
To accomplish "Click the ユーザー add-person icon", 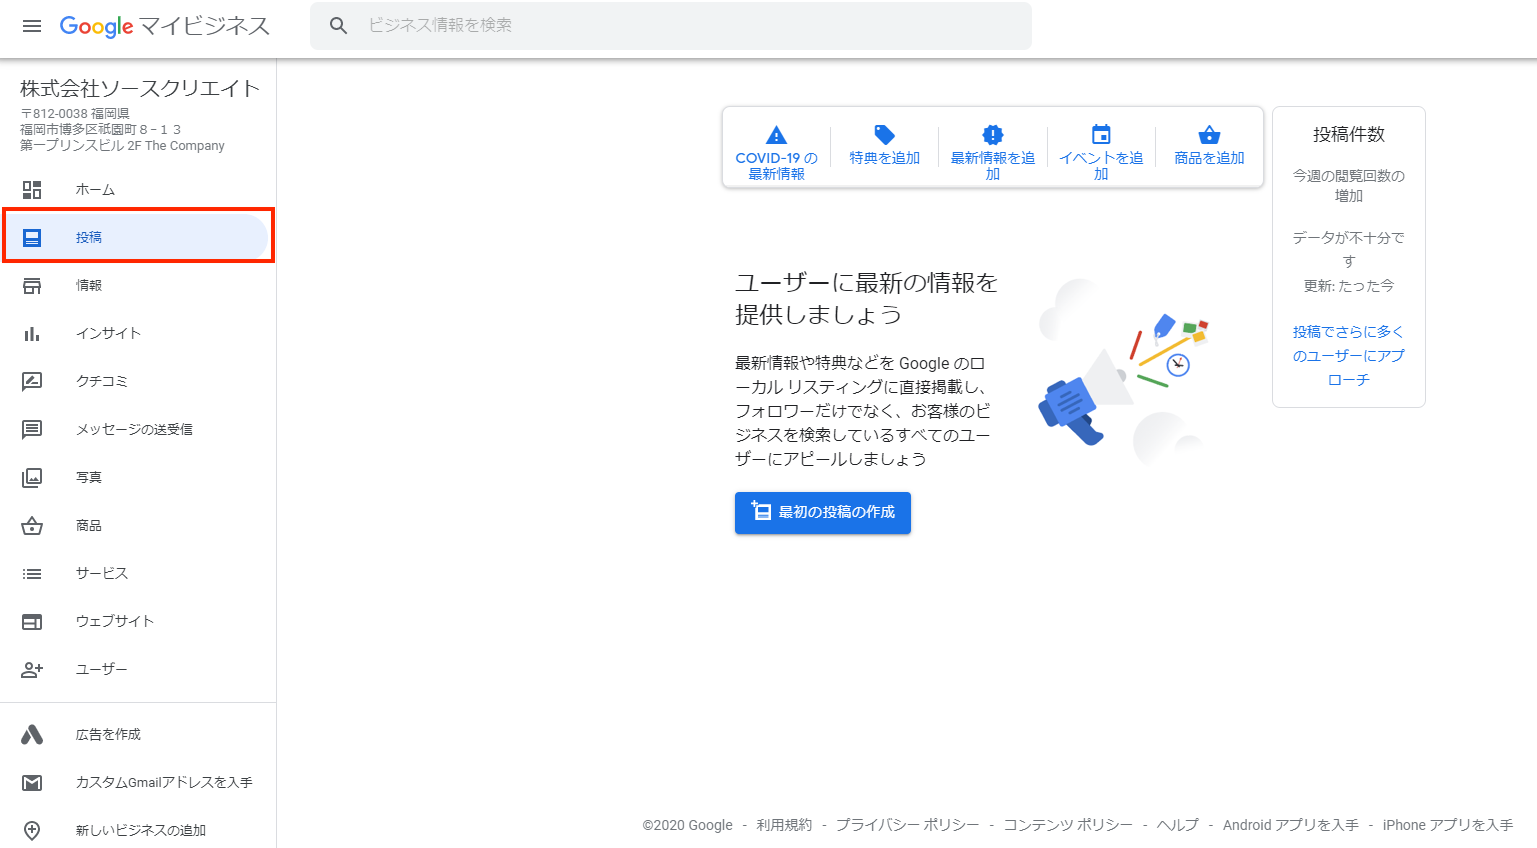I will pos(32,670).
